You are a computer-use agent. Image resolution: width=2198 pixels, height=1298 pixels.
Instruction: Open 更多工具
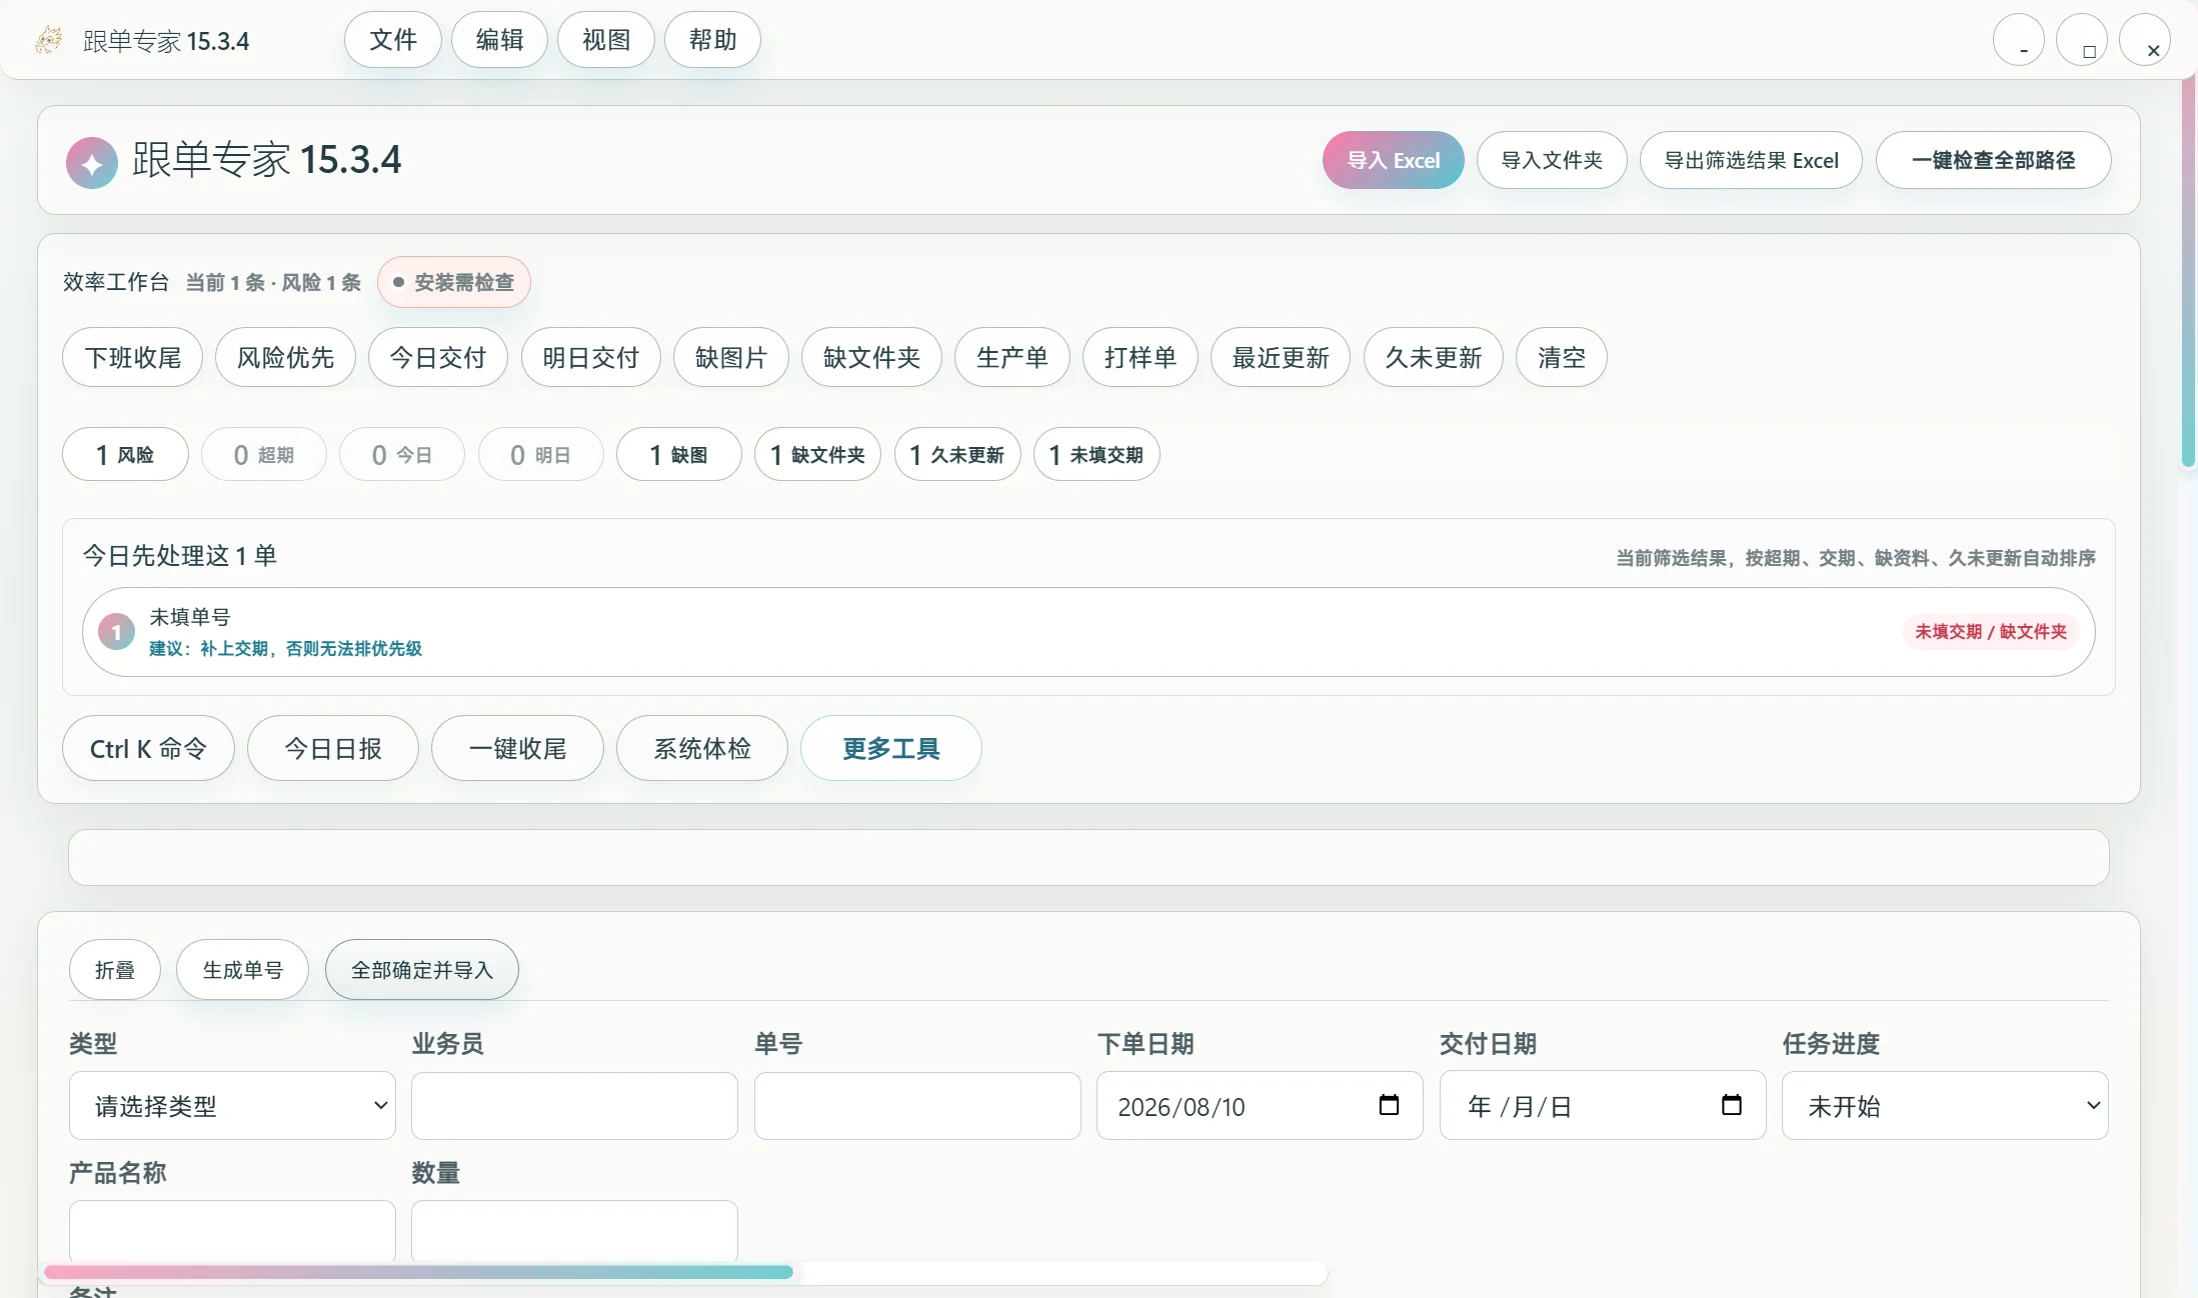point(891,748)
